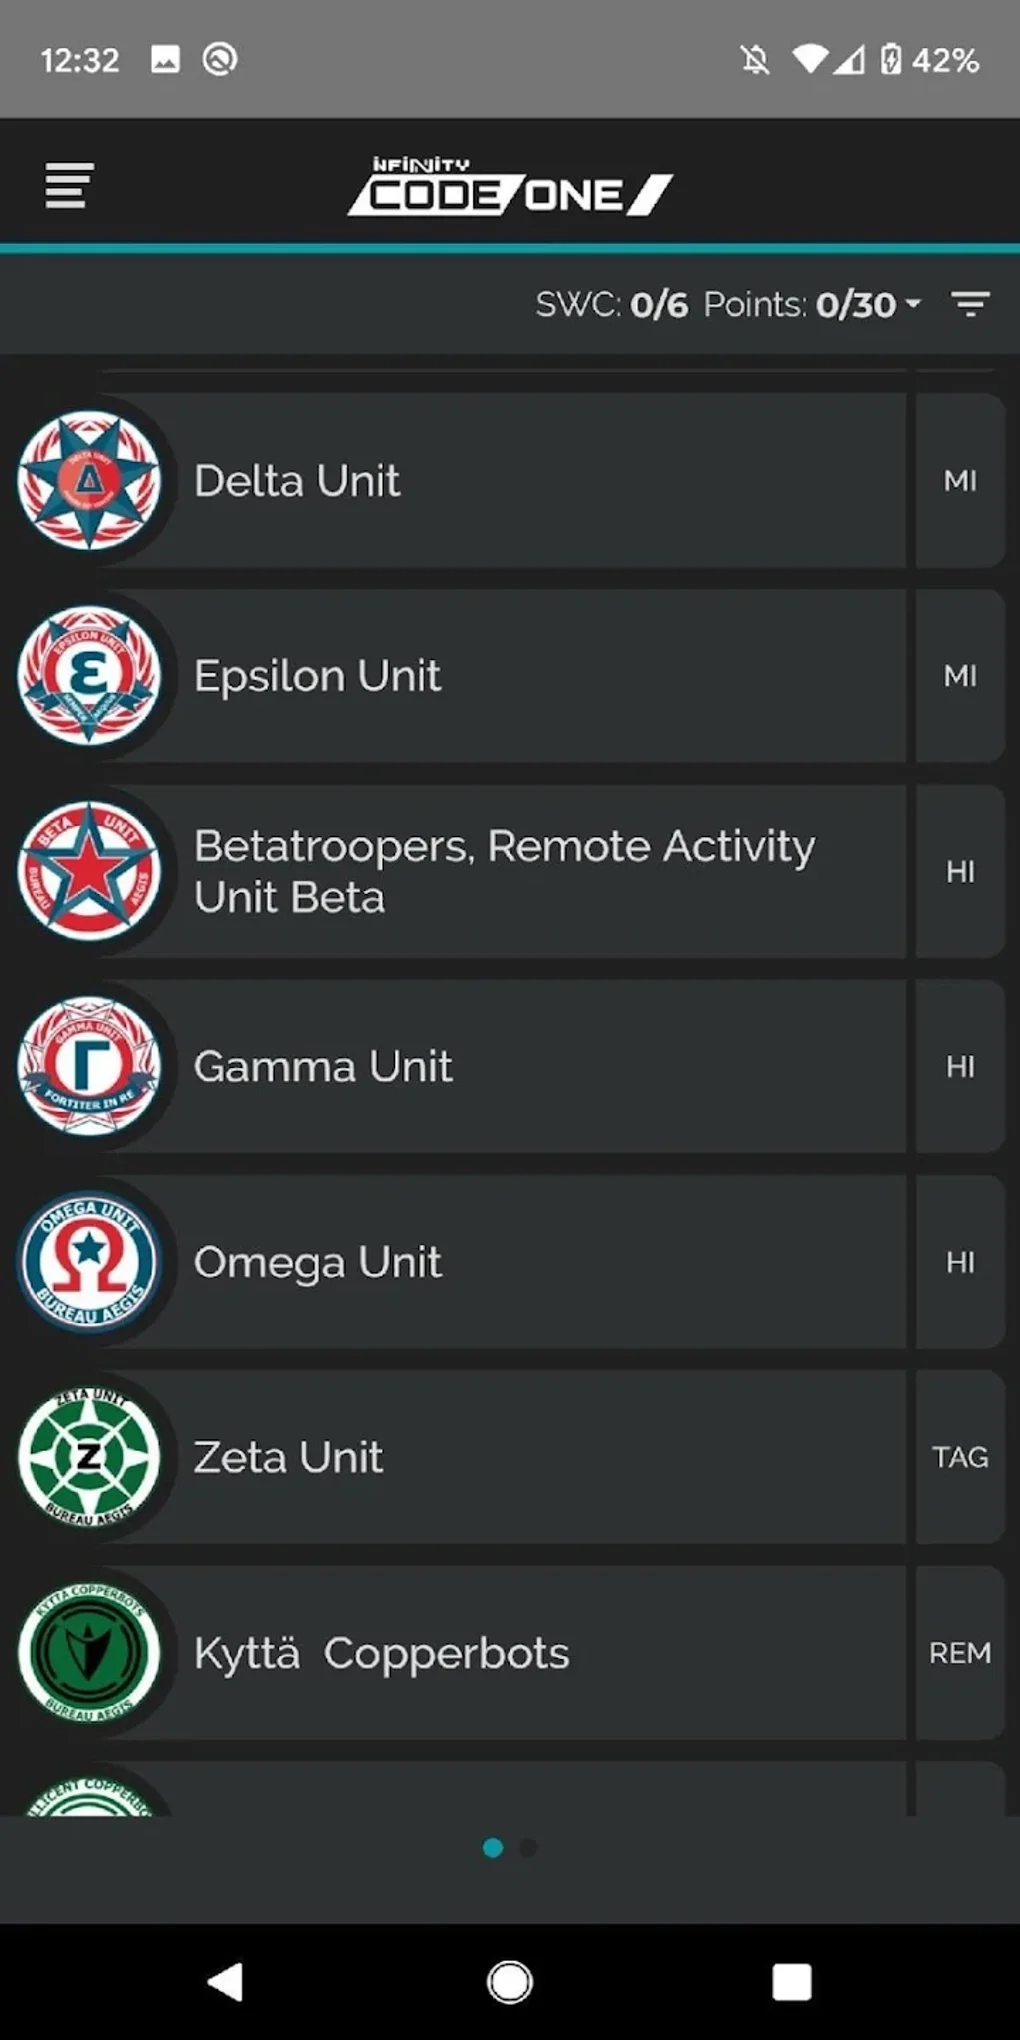Tap the Delta Unit emblem
1020x2040 pixels.
pos(89,481)
